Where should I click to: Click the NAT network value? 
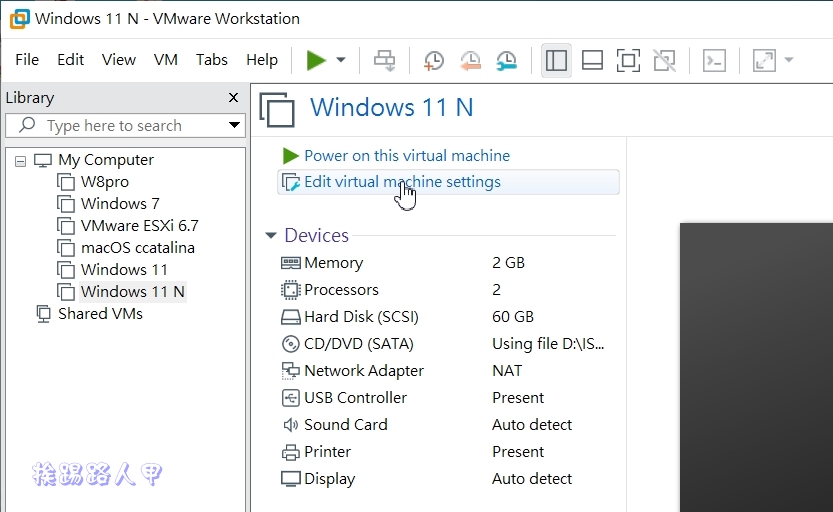pos(507,371)
